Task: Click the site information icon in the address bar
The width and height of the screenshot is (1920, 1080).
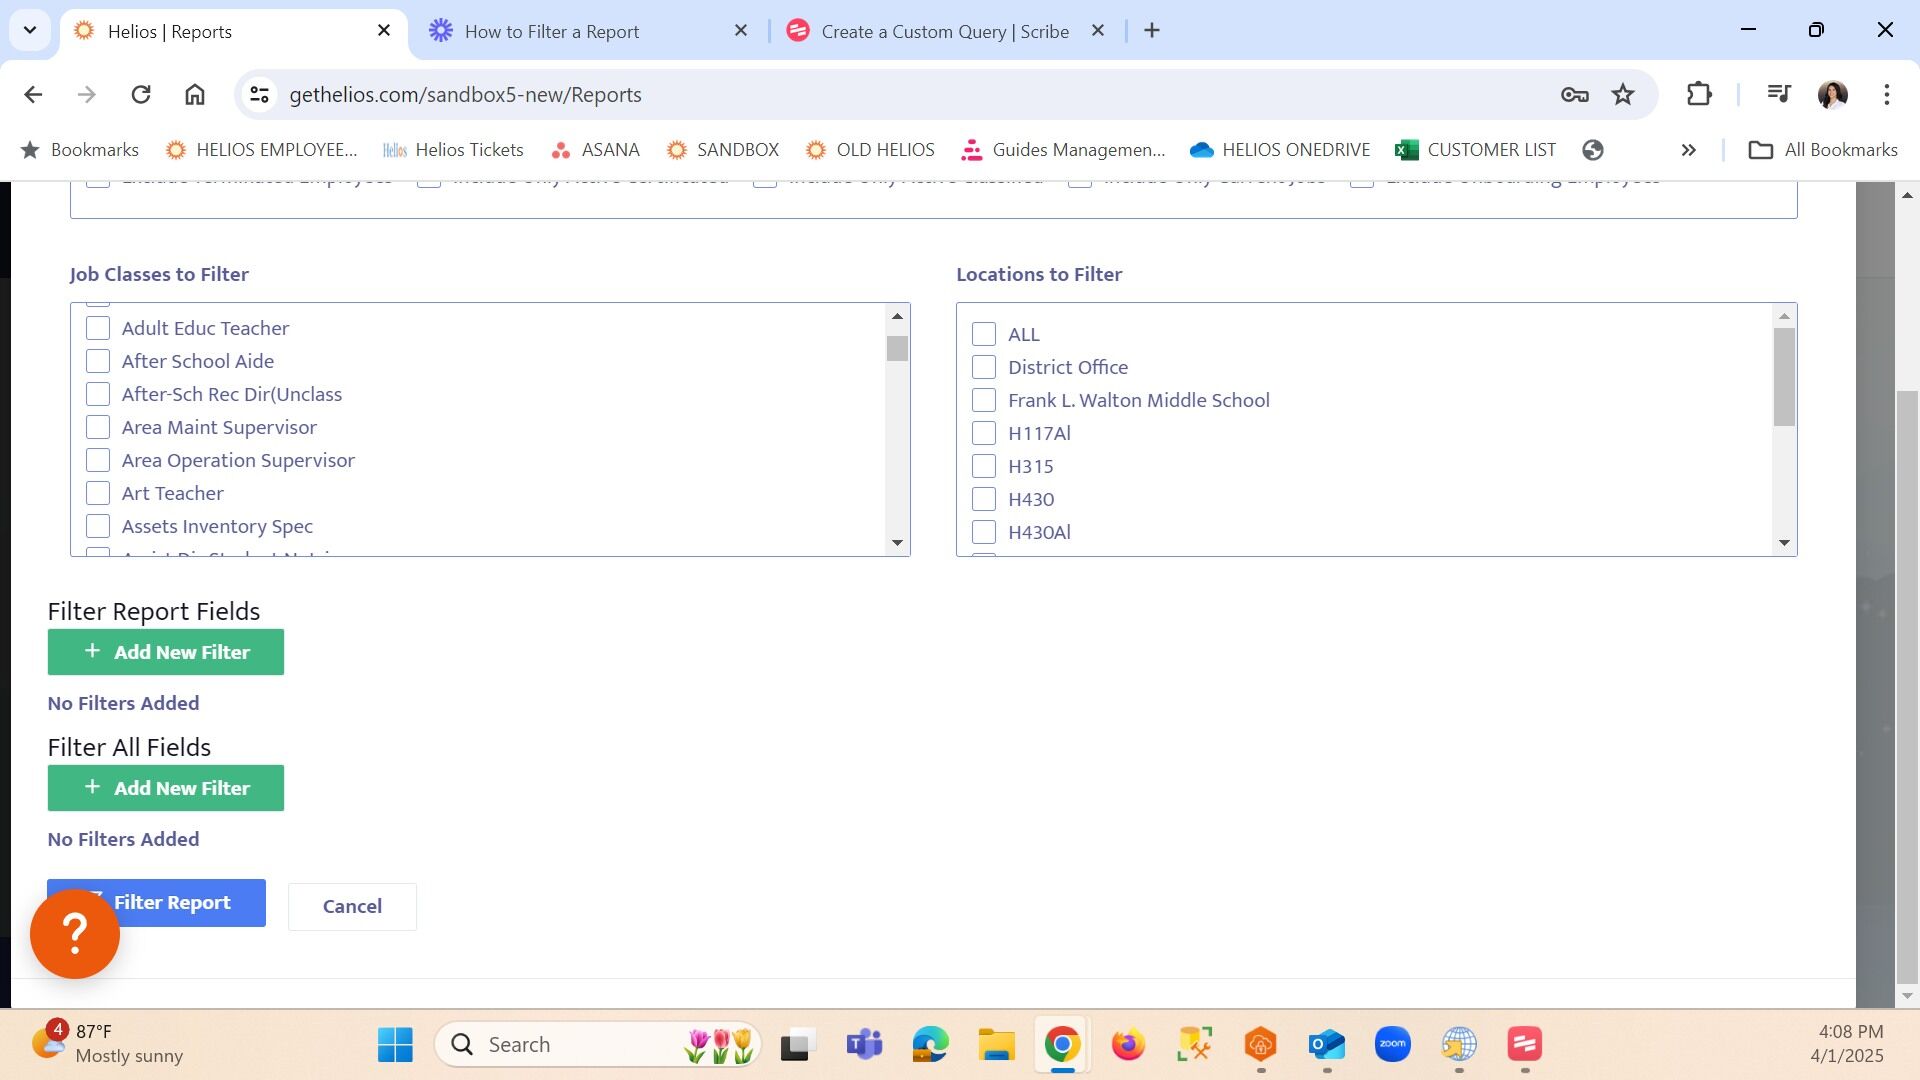Action: coord(259,94)
